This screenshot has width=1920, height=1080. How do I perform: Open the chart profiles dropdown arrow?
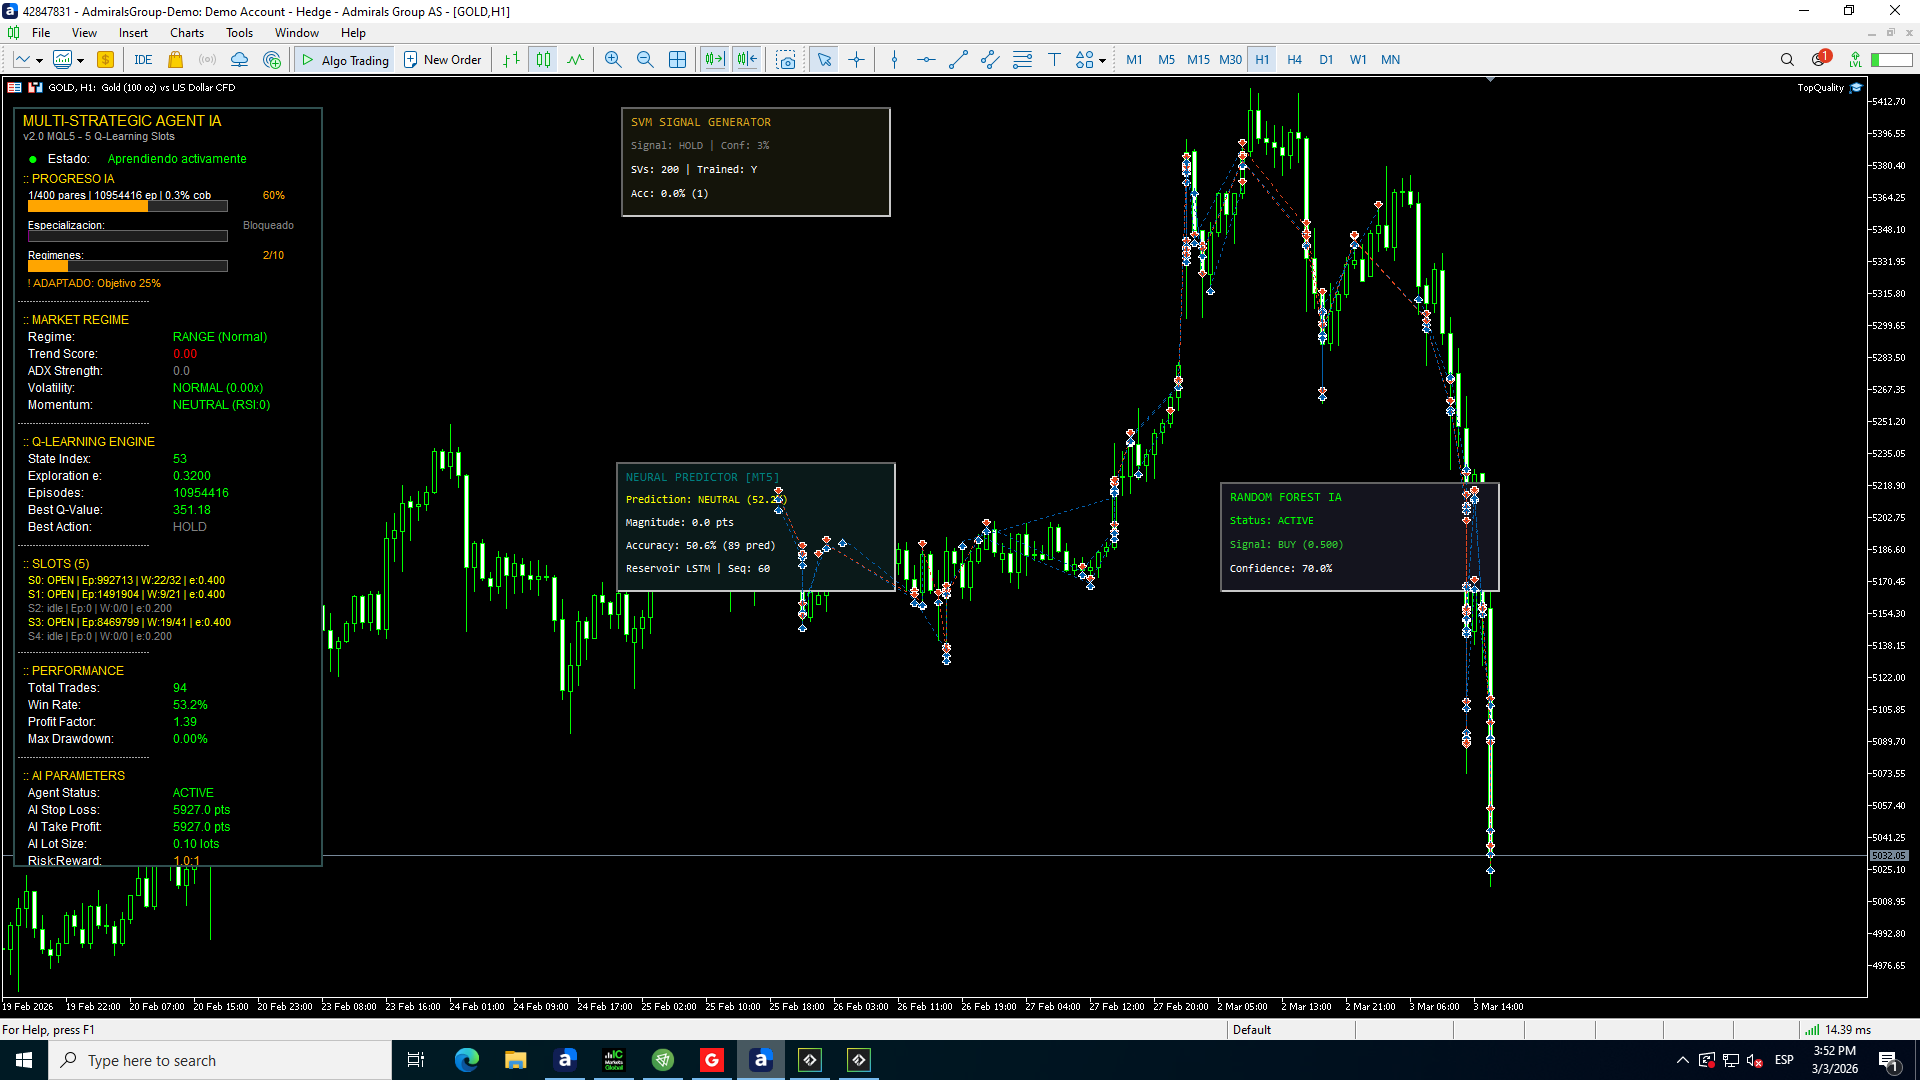pyautogui.click(x=80, y=61)
